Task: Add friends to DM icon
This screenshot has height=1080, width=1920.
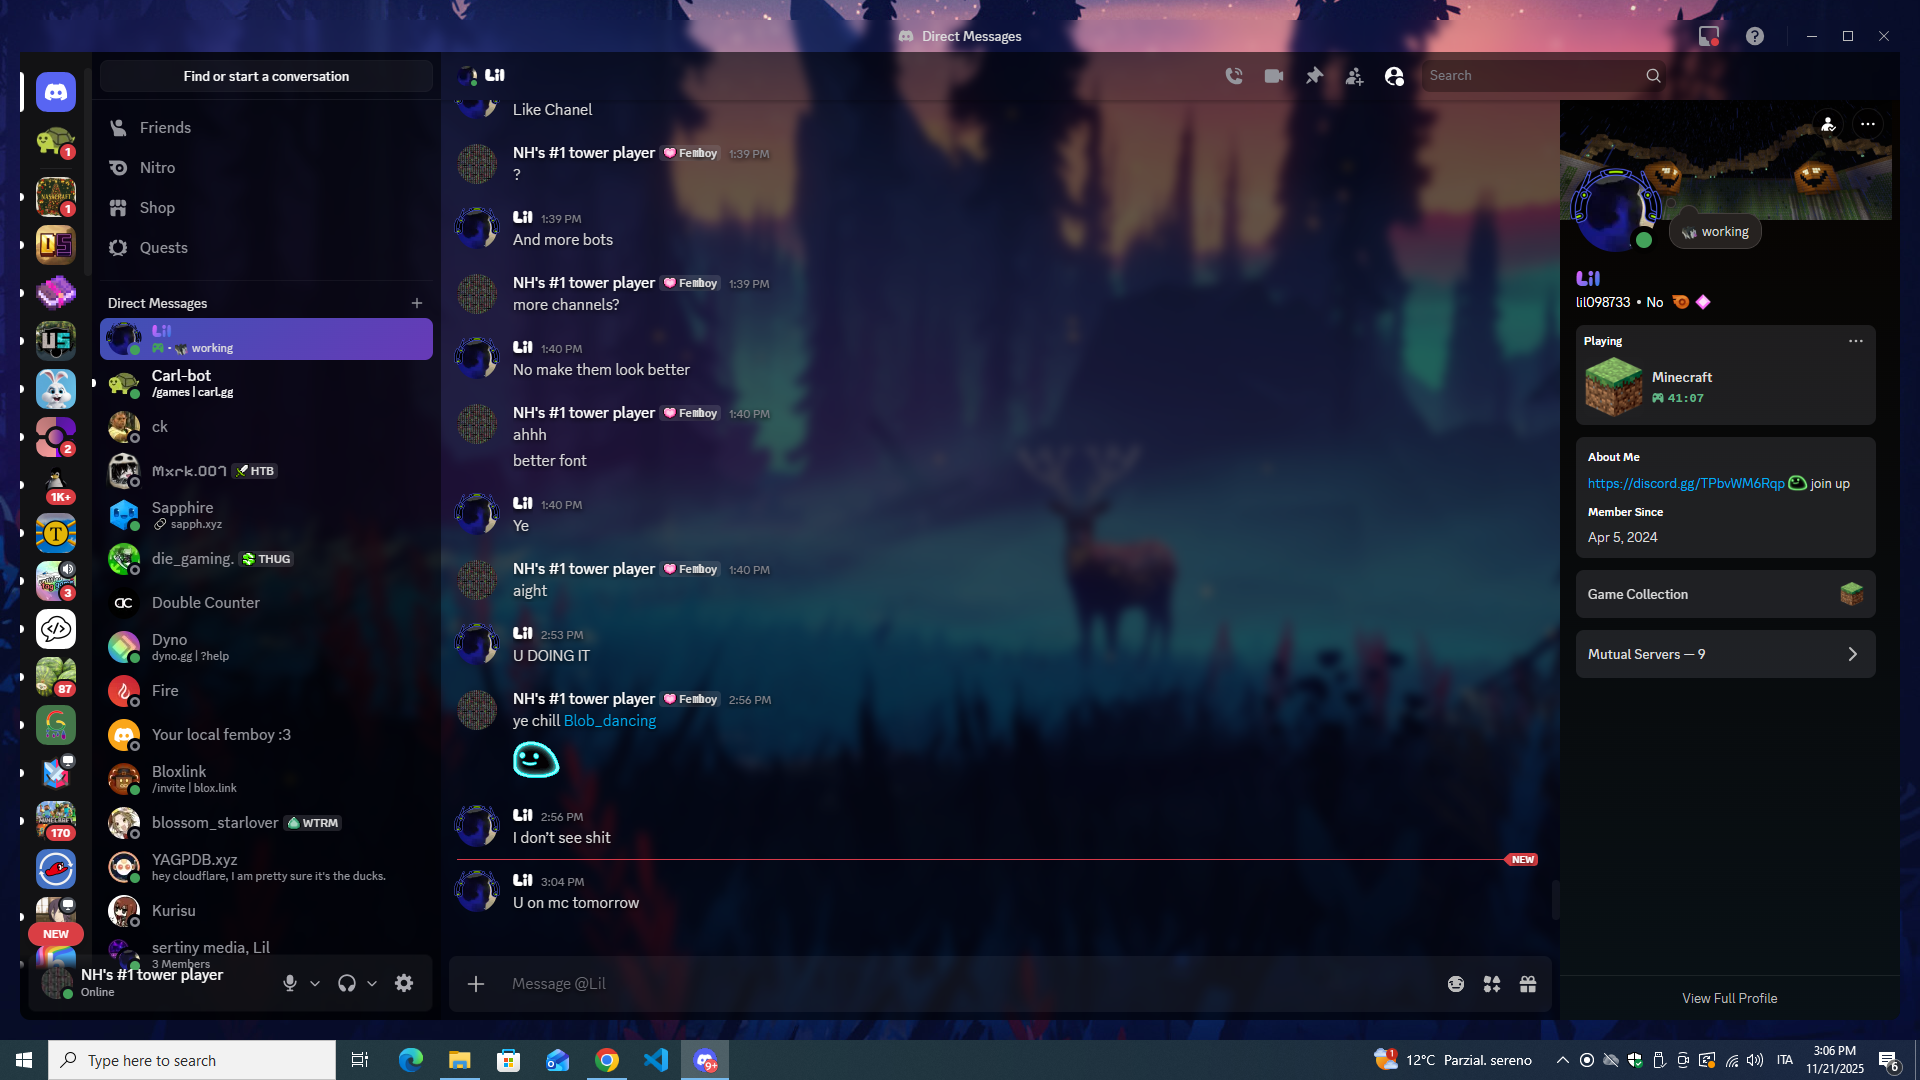Action: pyautogui.click(x=1354, y=76)
